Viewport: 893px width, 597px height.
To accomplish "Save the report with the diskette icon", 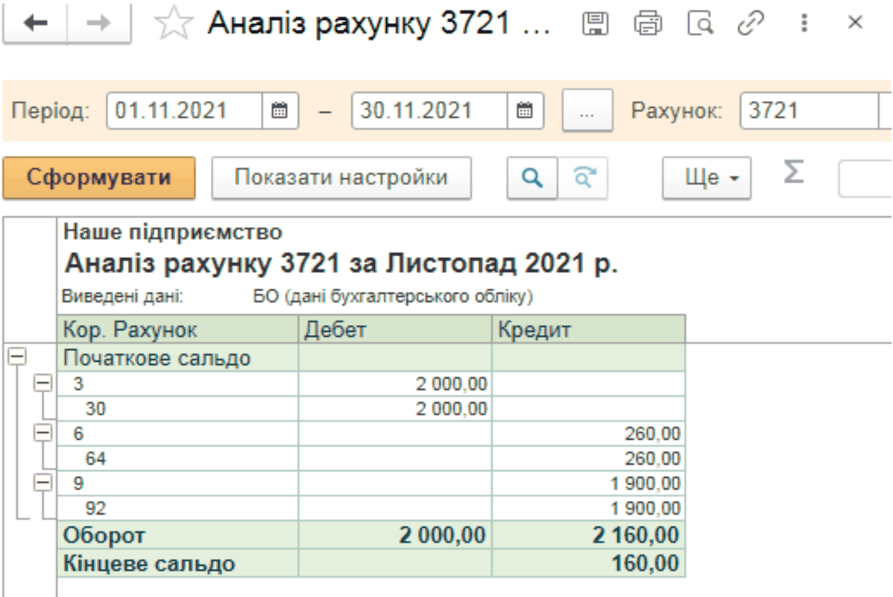I will click(595, 24).
